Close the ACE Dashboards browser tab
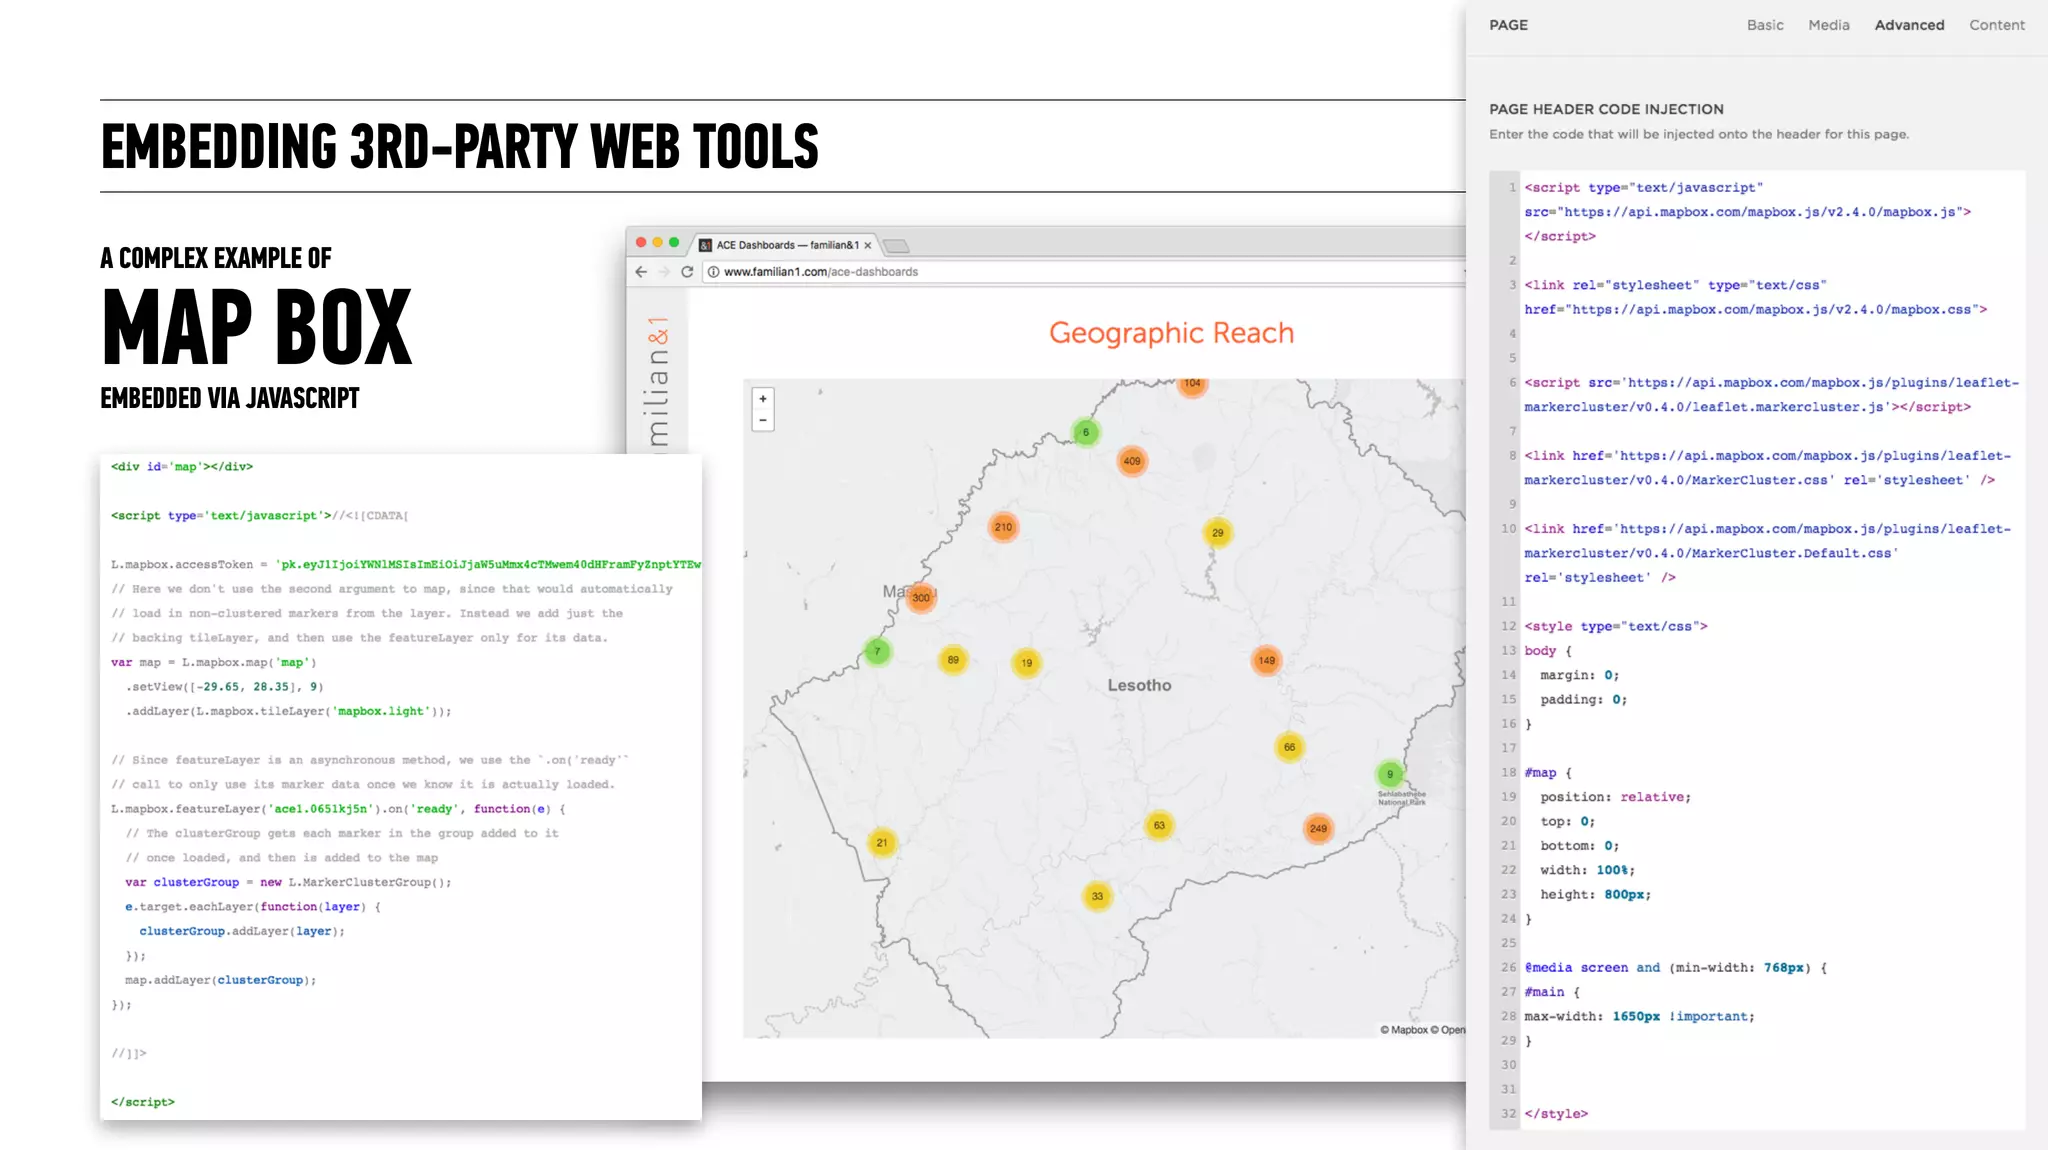Image resolution: width=2048 pixels, height=1150 pixels. coord(868,245)
